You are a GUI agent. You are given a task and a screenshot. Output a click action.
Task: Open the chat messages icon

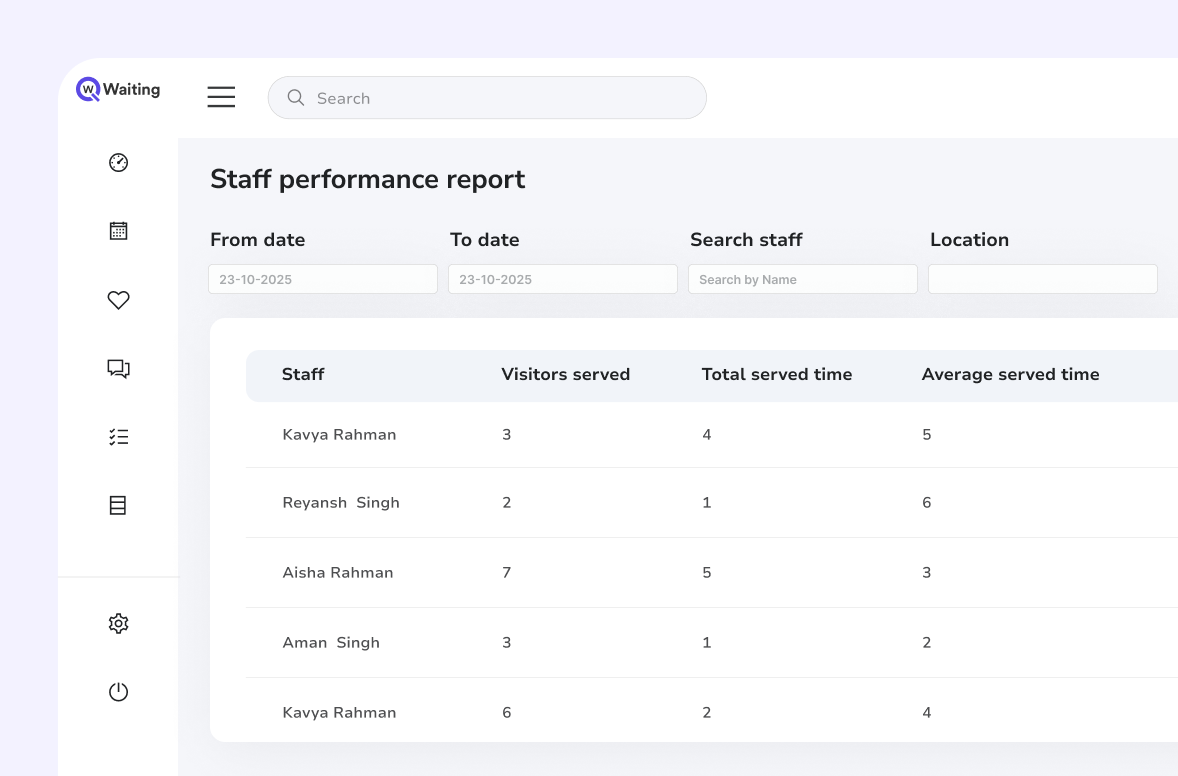[x=118, y=368]
